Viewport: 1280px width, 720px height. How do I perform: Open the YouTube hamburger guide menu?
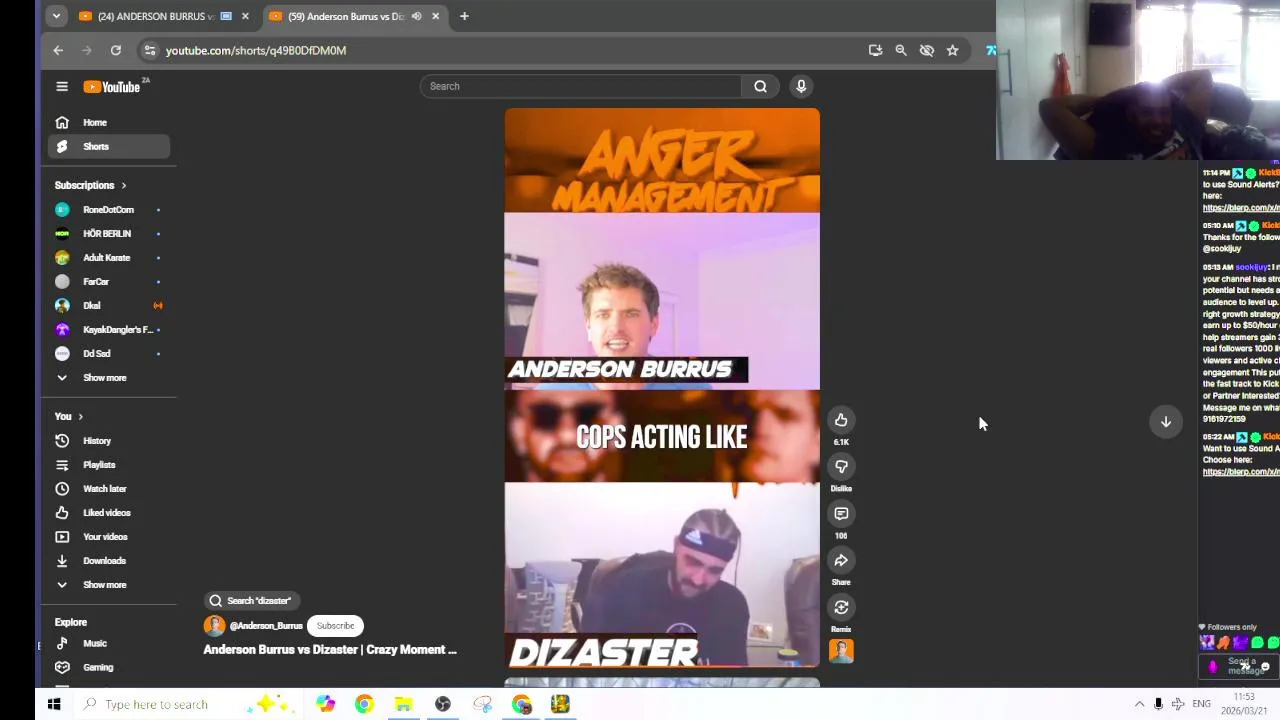coord(62,87)
